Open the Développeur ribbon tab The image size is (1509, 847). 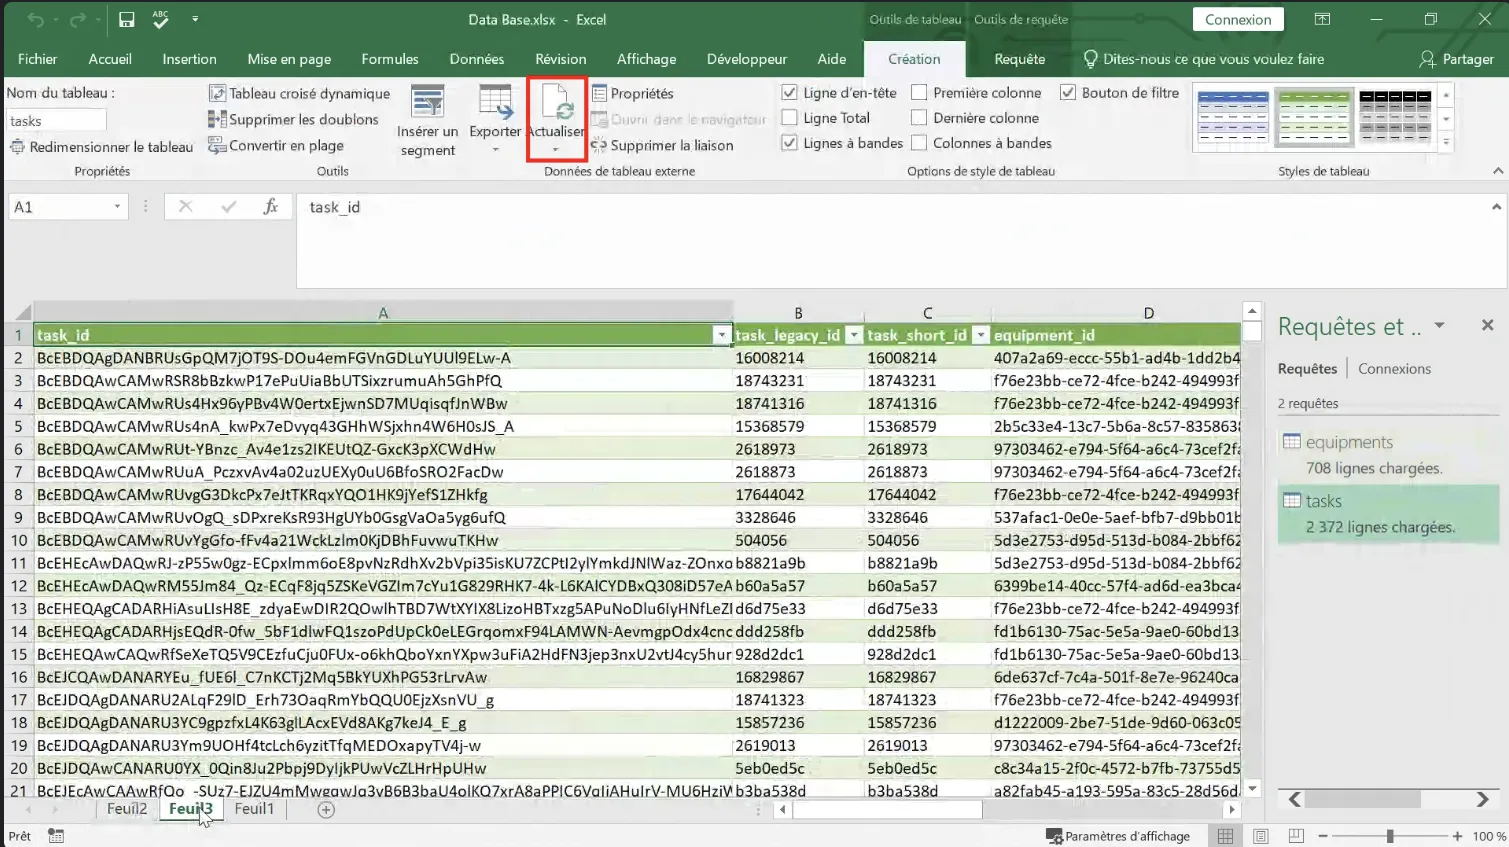click(x=746, y=59)
